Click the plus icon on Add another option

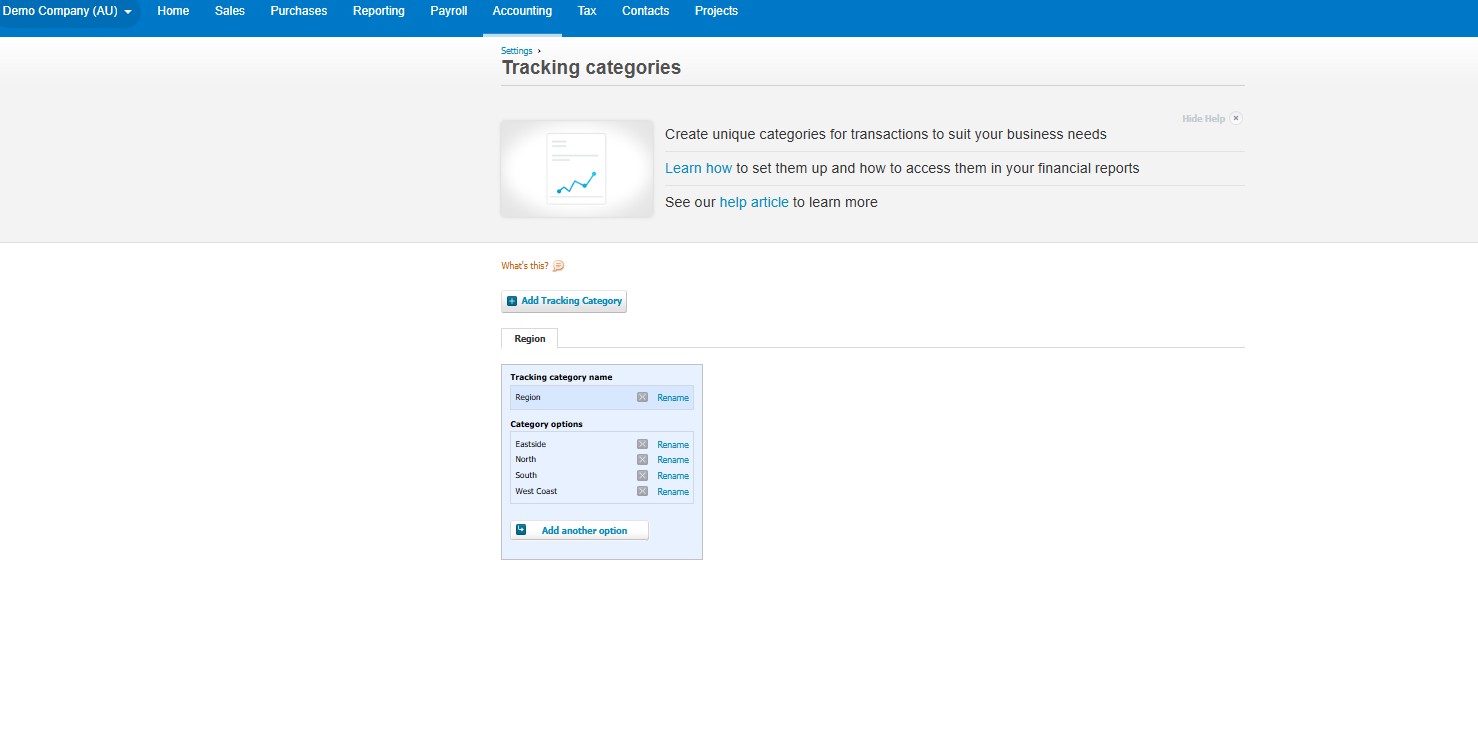521,529
